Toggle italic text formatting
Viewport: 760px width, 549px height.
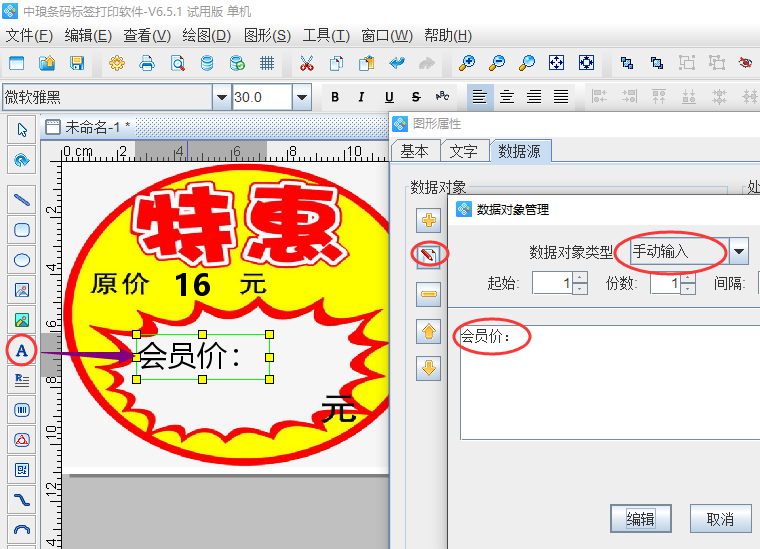362,98
